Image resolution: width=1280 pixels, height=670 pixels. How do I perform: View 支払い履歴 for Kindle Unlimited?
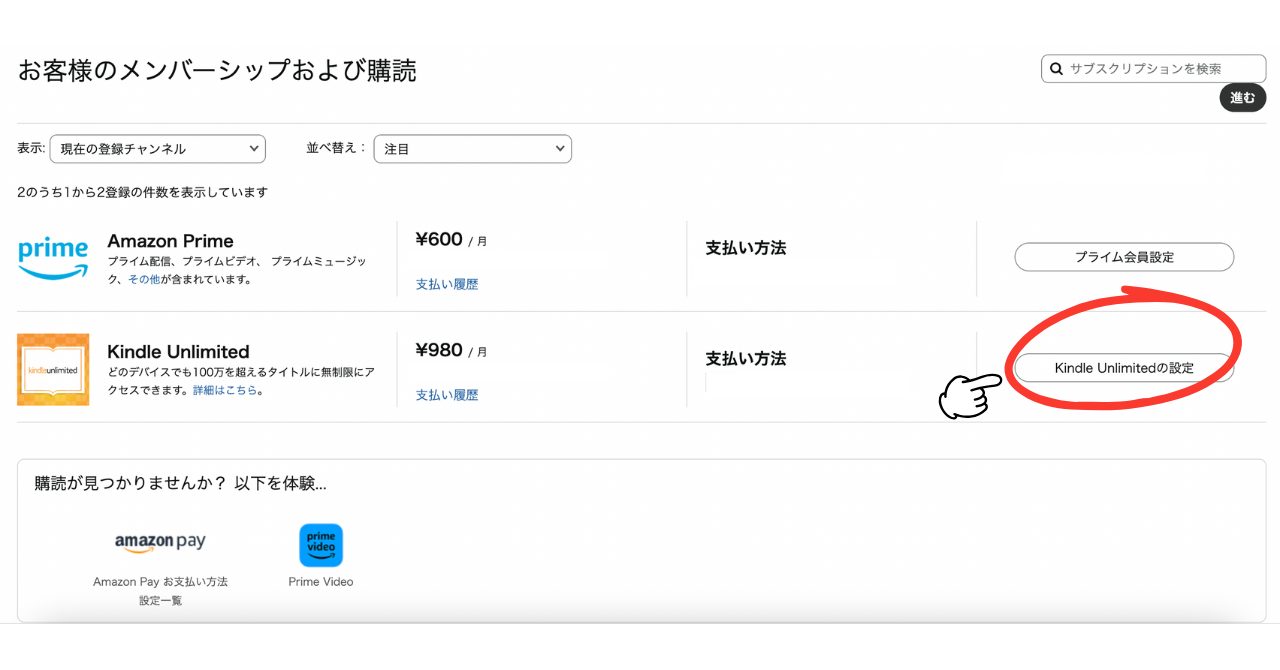tap(446, 395)
